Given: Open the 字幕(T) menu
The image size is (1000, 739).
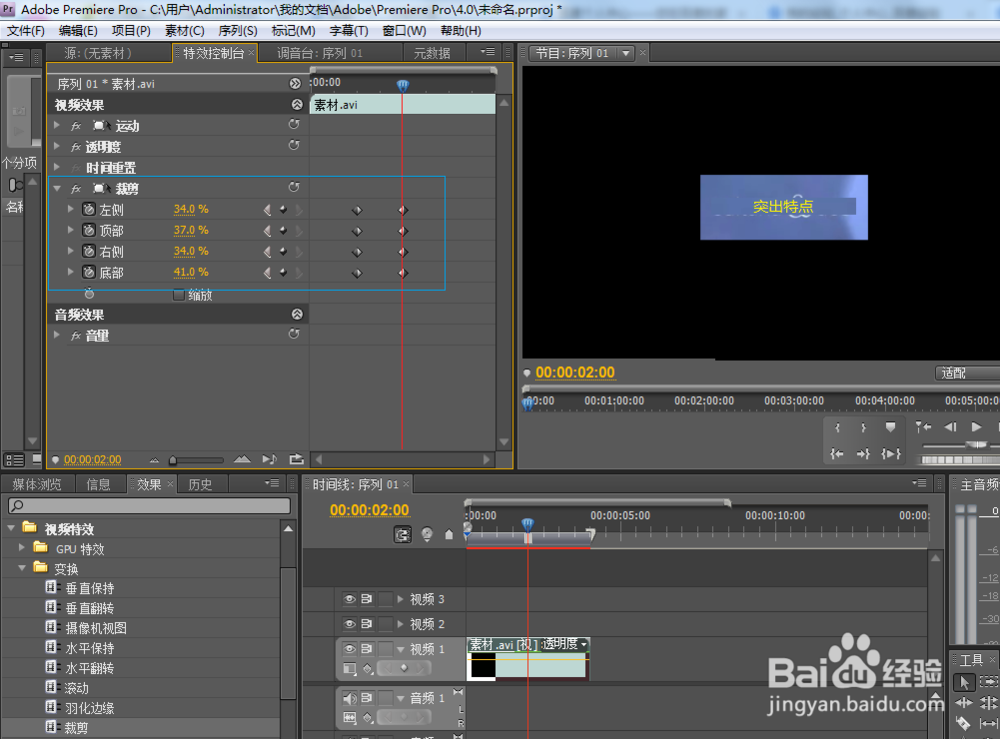Looking at the screenshot, I should (x=348, y=31).
